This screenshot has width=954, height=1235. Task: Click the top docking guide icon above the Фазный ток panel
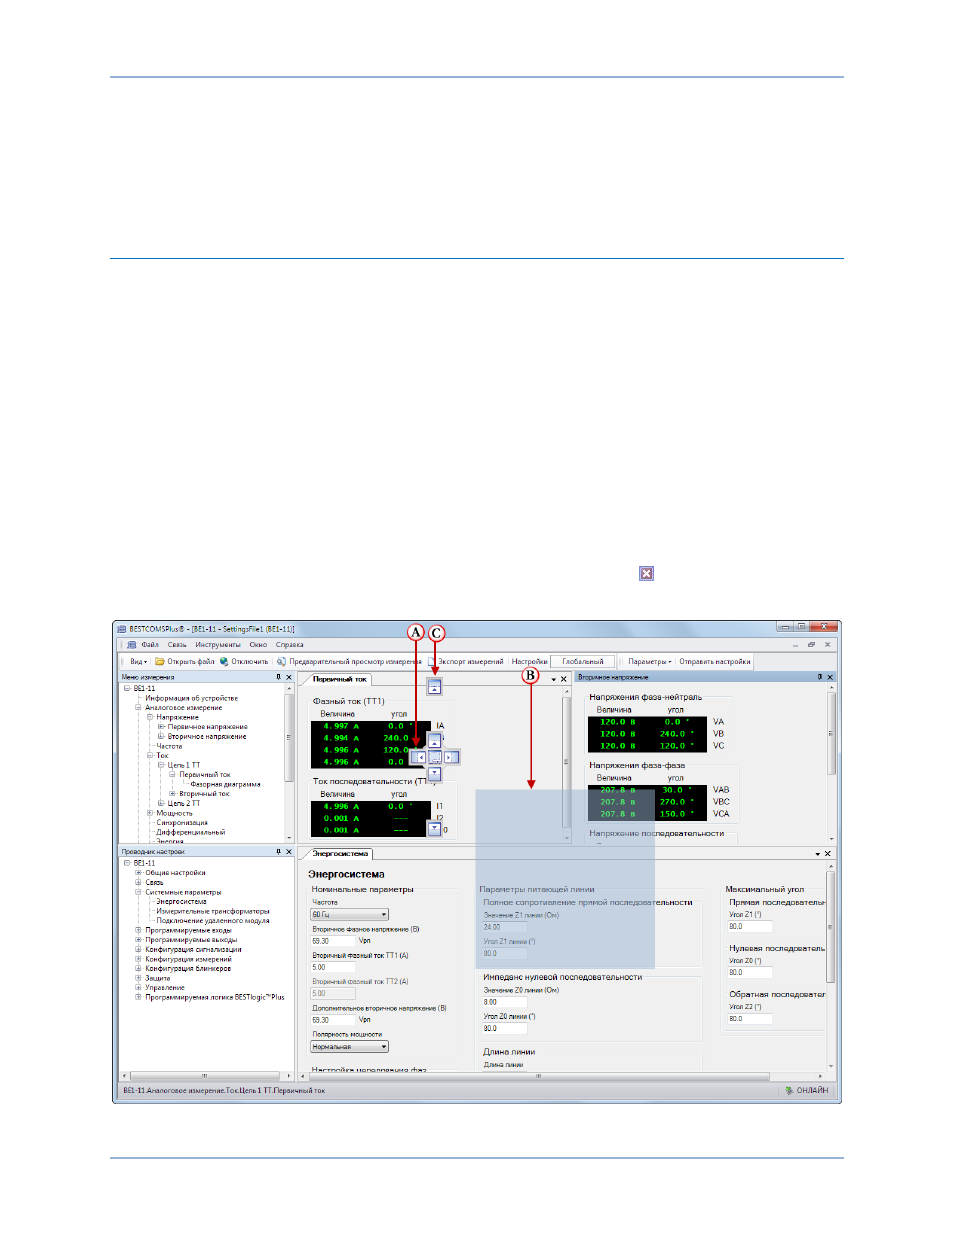coord(434,686)
